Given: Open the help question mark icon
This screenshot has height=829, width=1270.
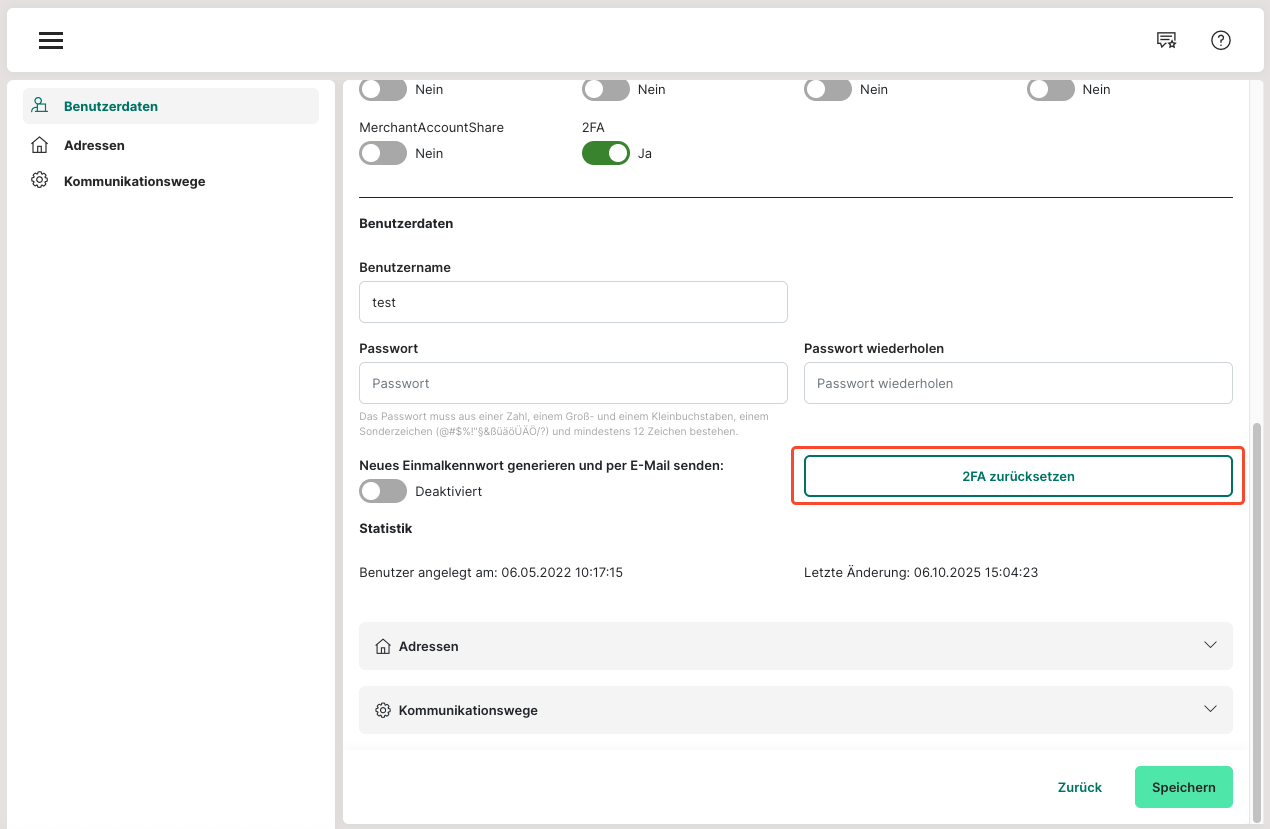Looking at the screenshot, I should [x=1220, y=40].
